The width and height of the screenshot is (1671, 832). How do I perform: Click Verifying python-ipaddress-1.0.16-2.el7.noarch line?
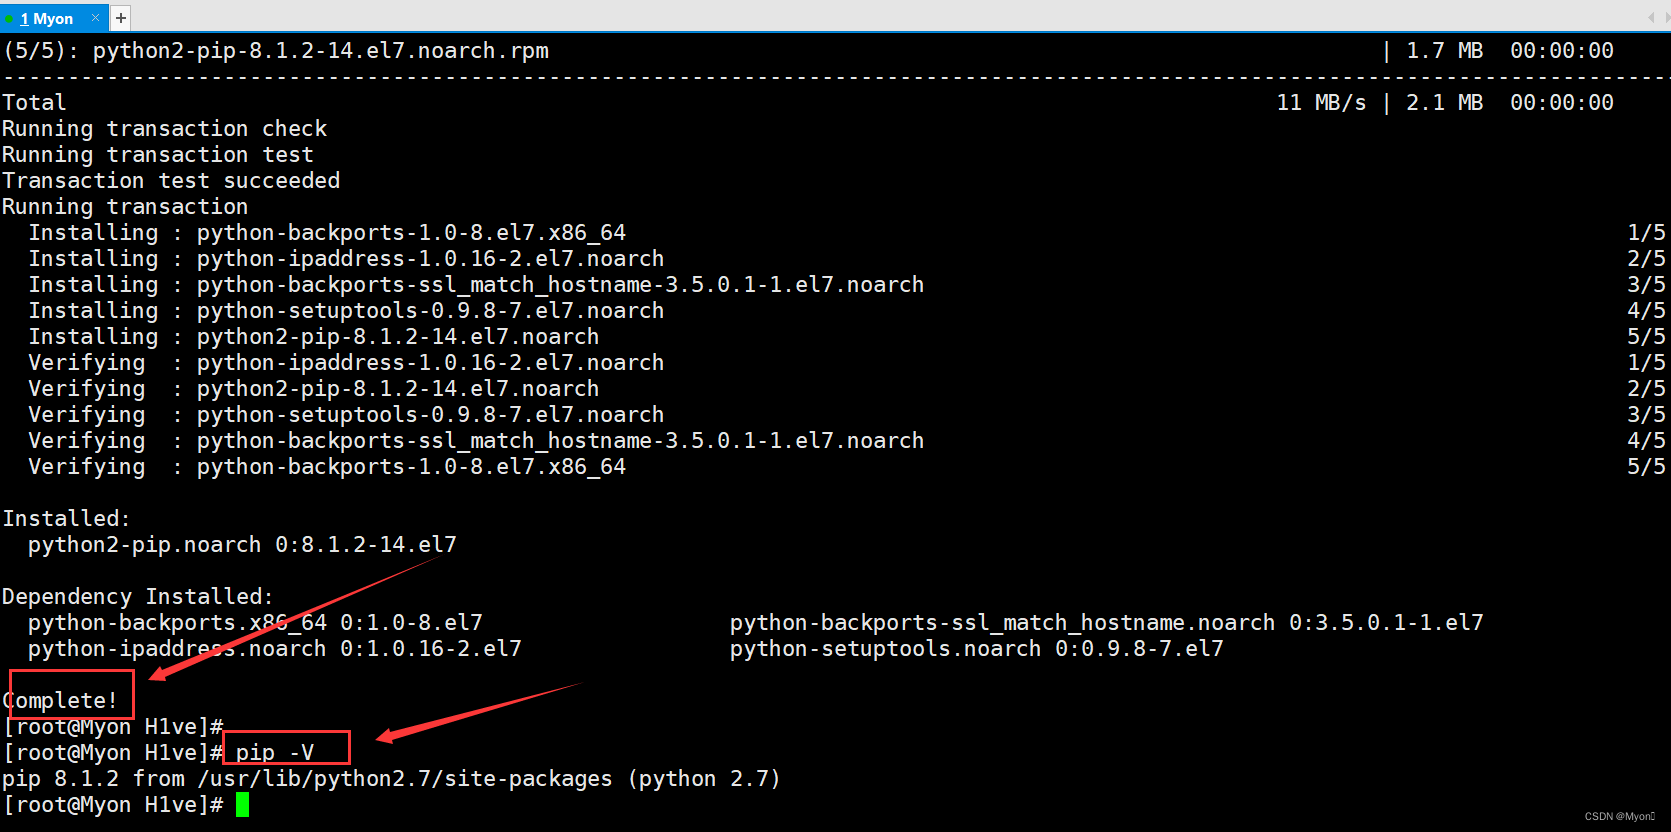(x=346, y=363)
